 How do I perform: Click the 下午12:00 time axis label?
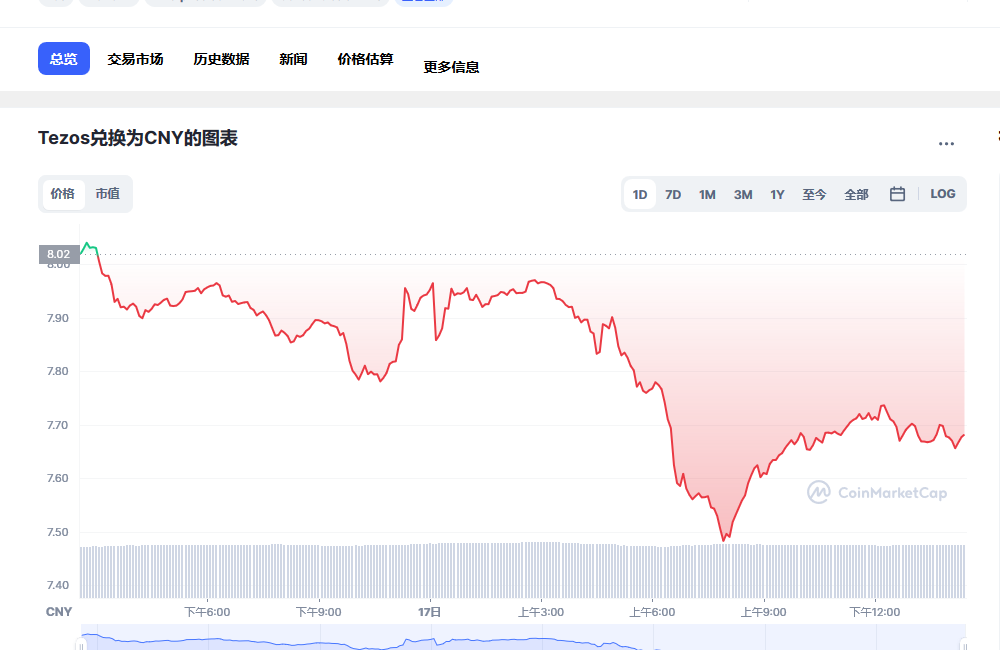(x=874, y=612)
